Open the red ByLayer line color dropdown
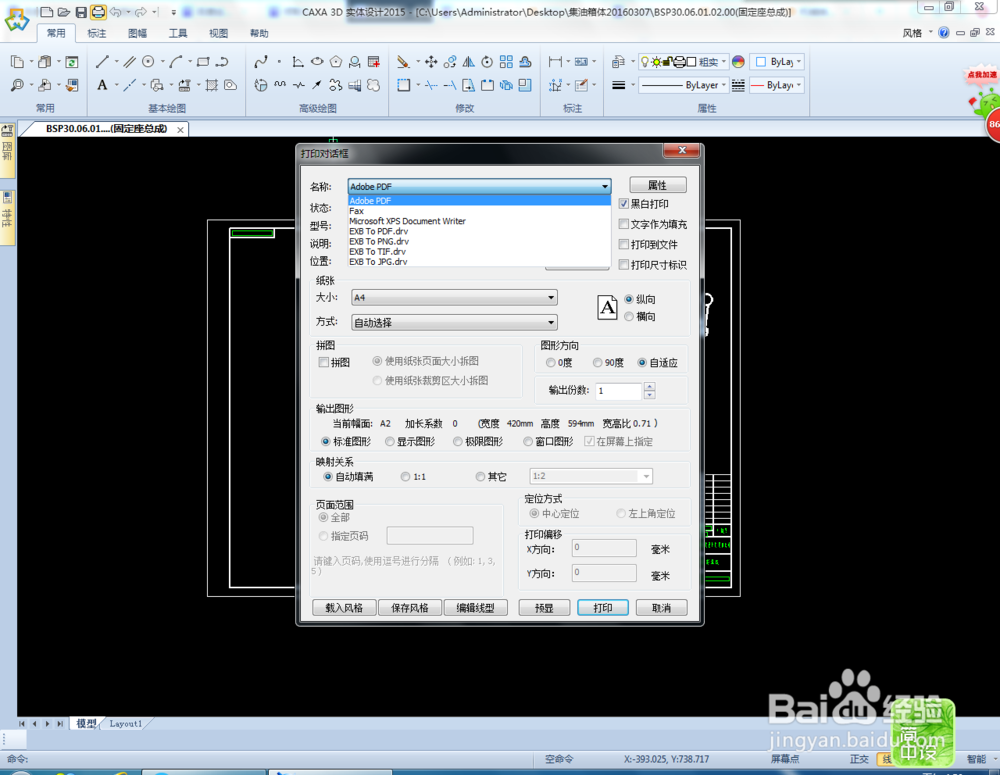The height and width of the screenshot is (775, 1000). pyautogui.click(x=777, y=85)
